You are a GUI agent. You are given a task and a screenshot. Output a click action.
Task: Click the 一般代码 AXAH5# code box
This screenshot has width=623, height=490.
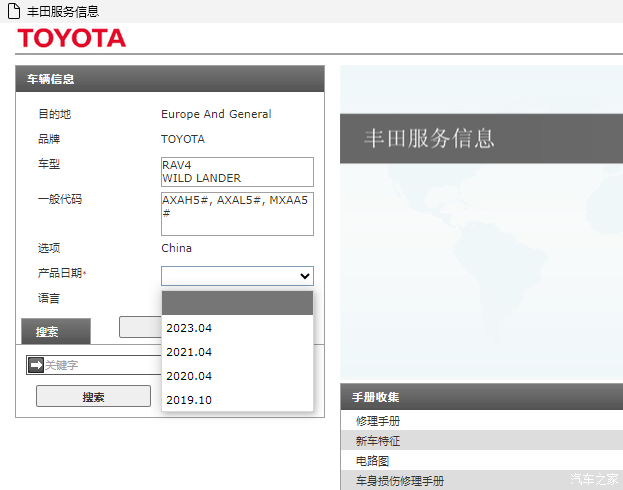237,213
